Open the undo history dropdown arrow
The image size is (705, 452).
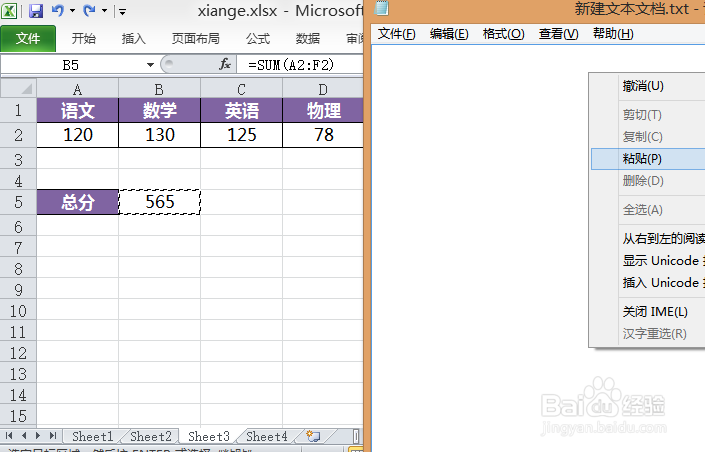point(72,10)
